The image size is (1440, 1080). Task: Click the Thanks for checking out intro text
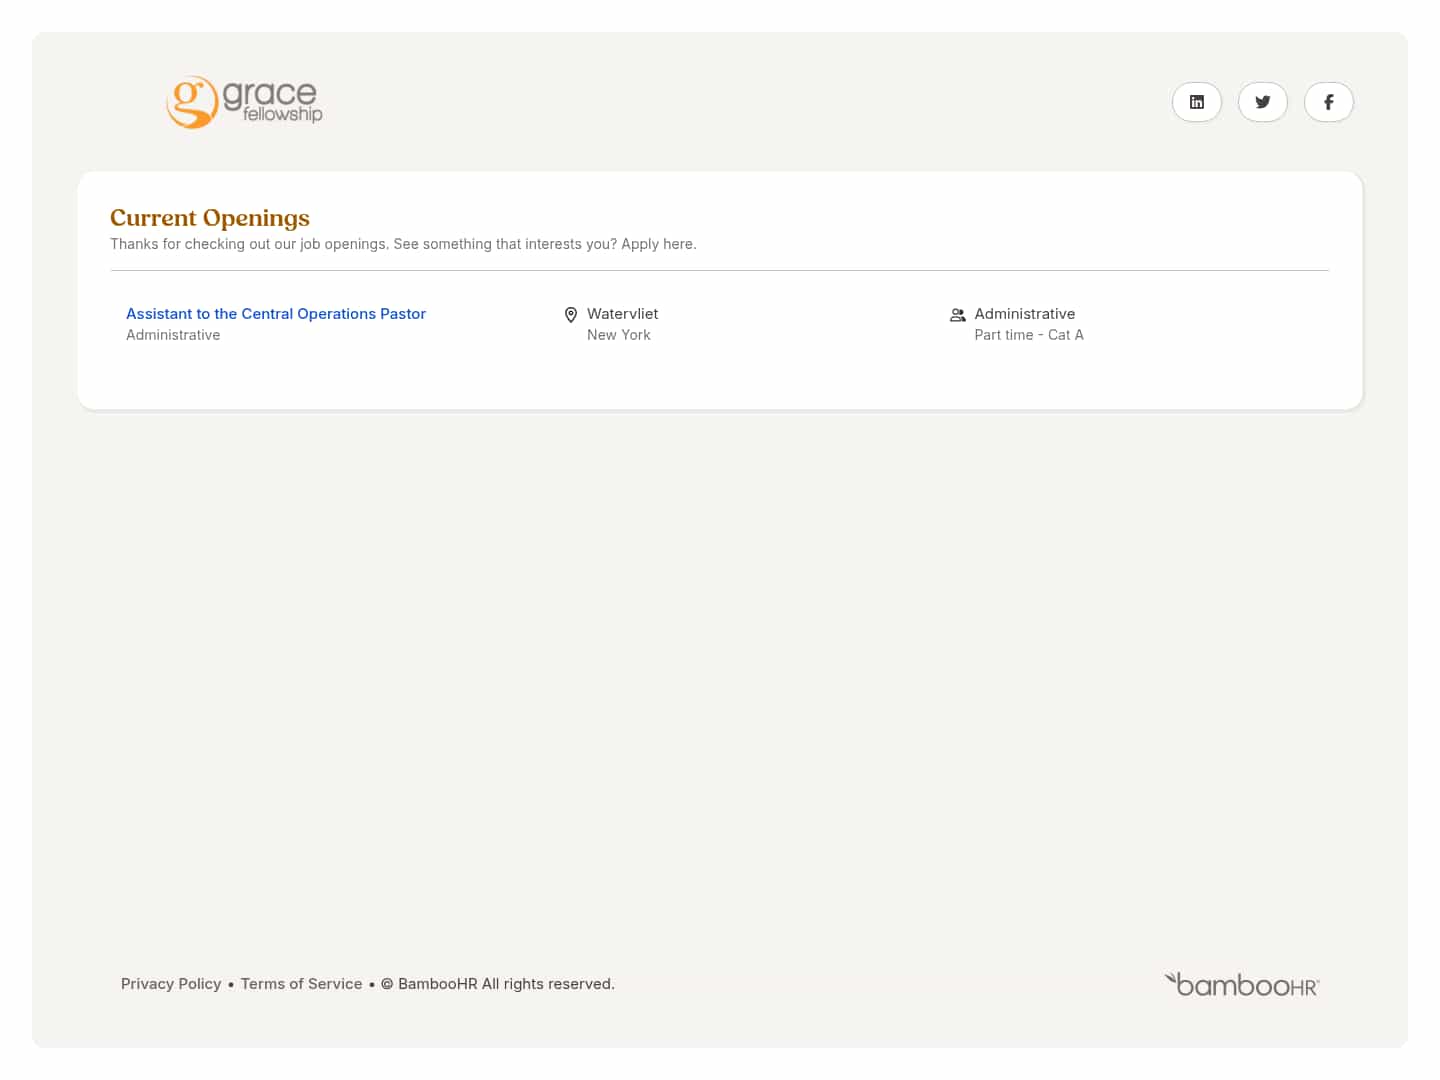tap(403, 244)
